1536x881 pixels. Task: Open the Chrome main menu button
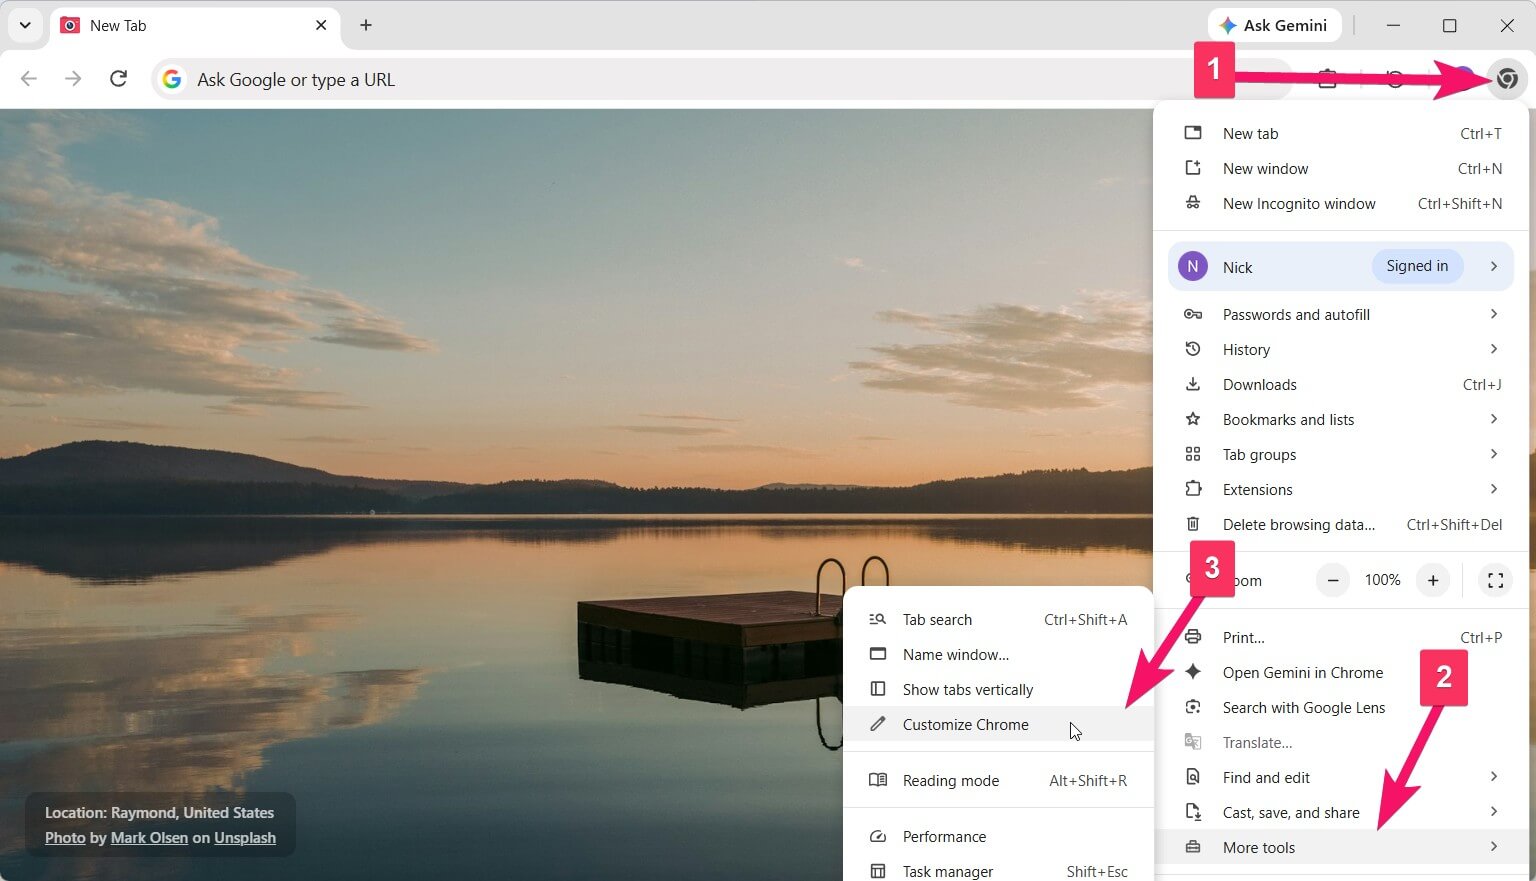click(1507, 79)
